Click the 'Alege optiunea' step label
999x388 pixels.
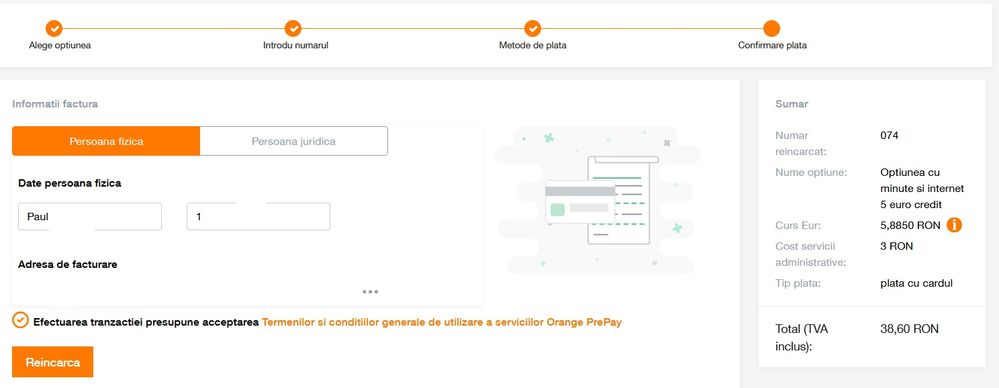pos(60,46)
